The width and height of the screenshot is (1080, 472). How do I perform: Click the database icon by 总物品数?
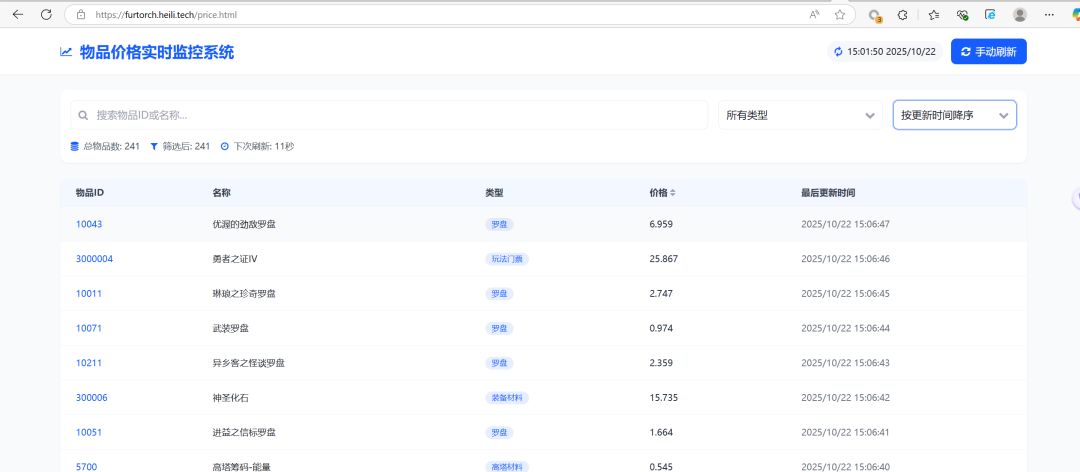(x=74, y=146)
